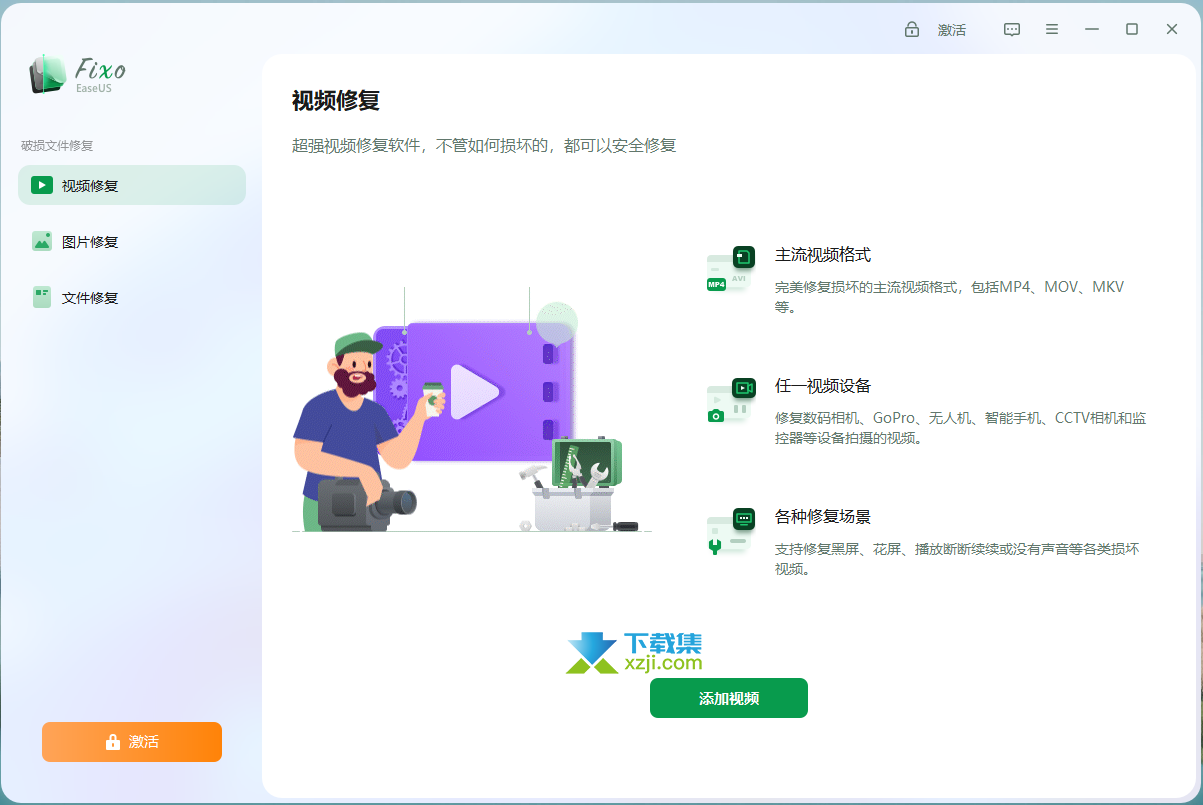The width and height of the screenshot is (1203, 805).
Task: Open the hamburger menu icon
Action: pyautogui.click(x=1052, y=30)
